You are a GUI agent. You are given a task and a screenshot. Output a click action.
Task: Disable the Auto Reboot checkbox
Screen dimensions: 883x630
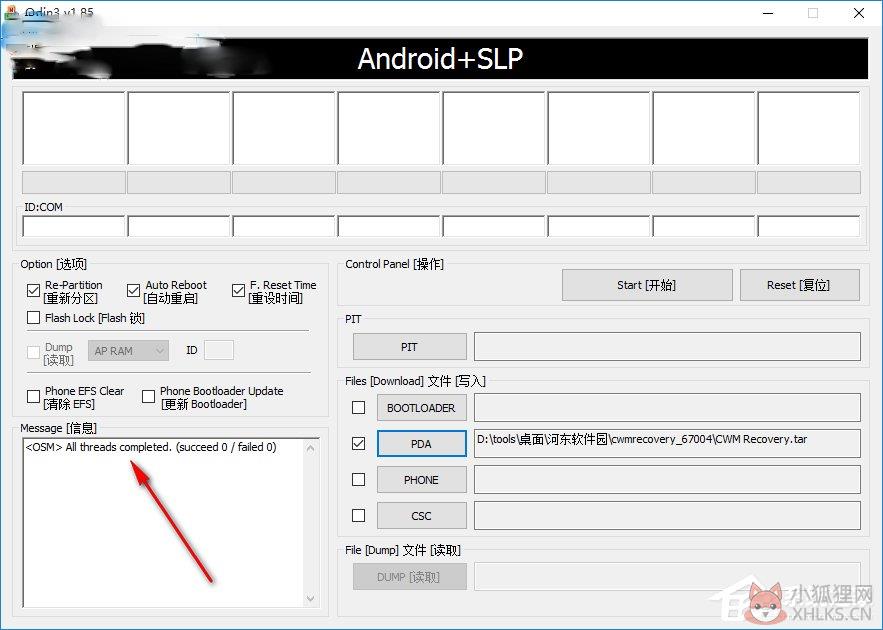133,291
